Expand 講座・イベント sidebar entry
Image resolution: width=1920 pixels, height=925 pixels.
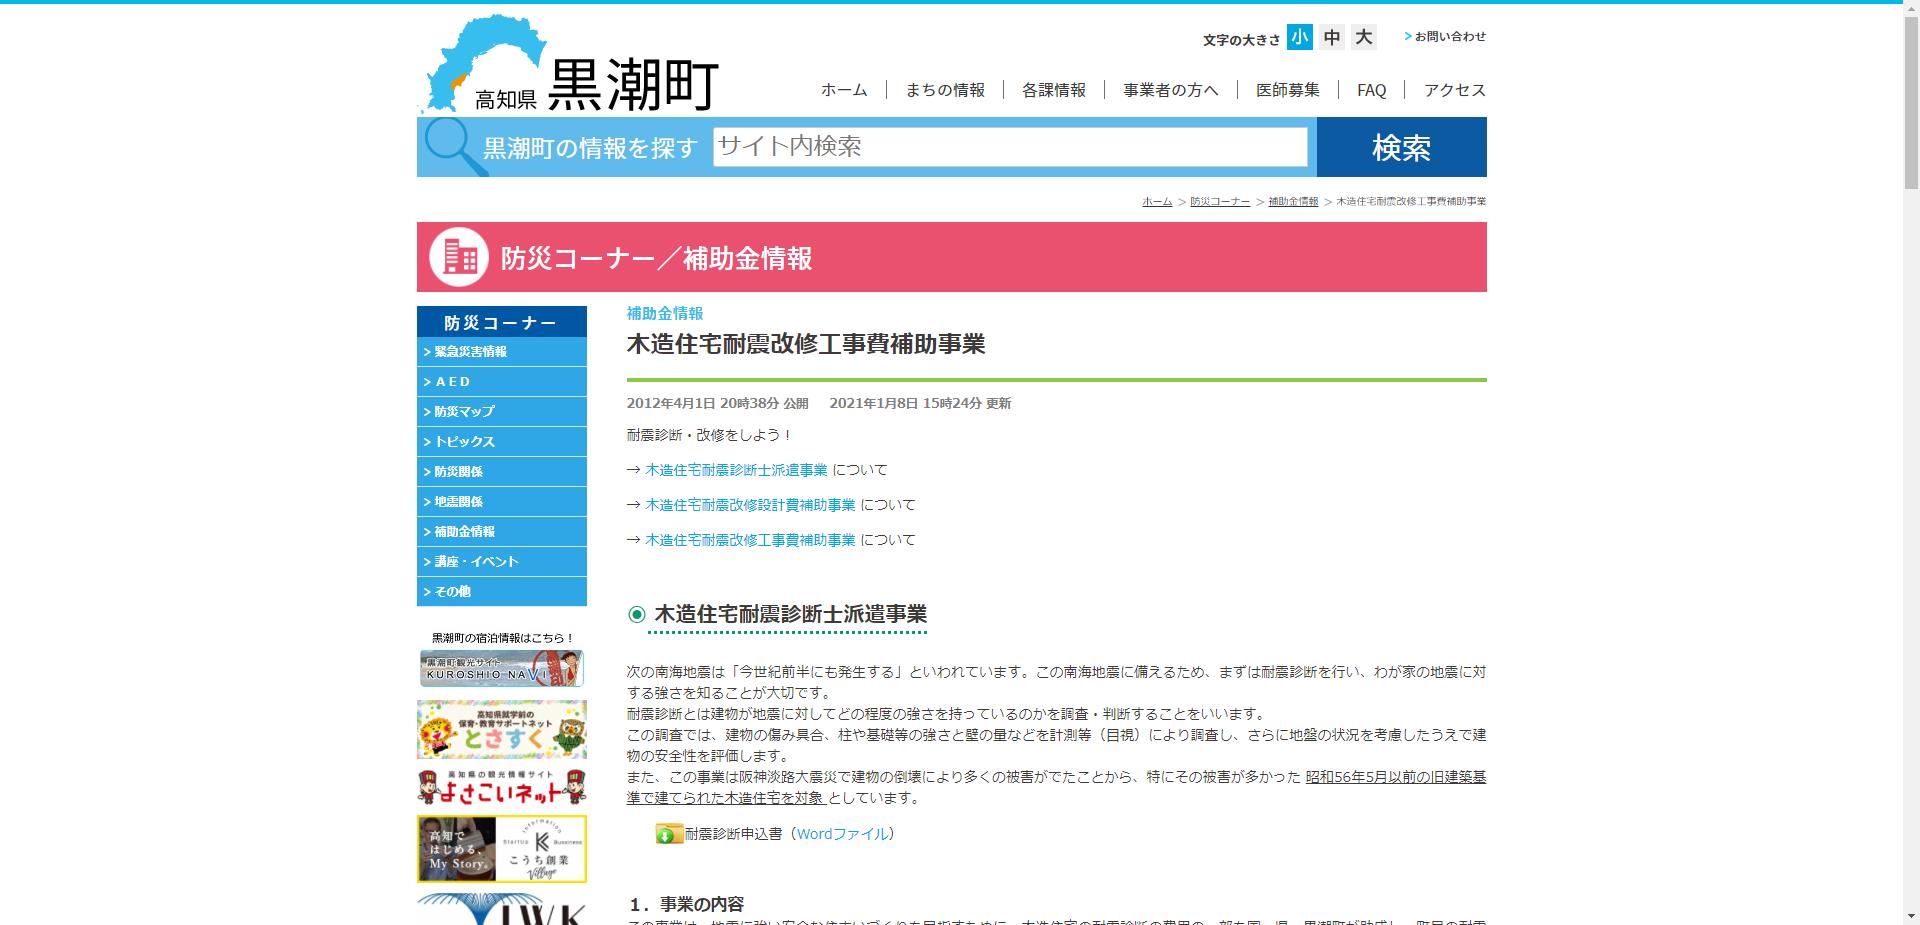tap(470, 561)
